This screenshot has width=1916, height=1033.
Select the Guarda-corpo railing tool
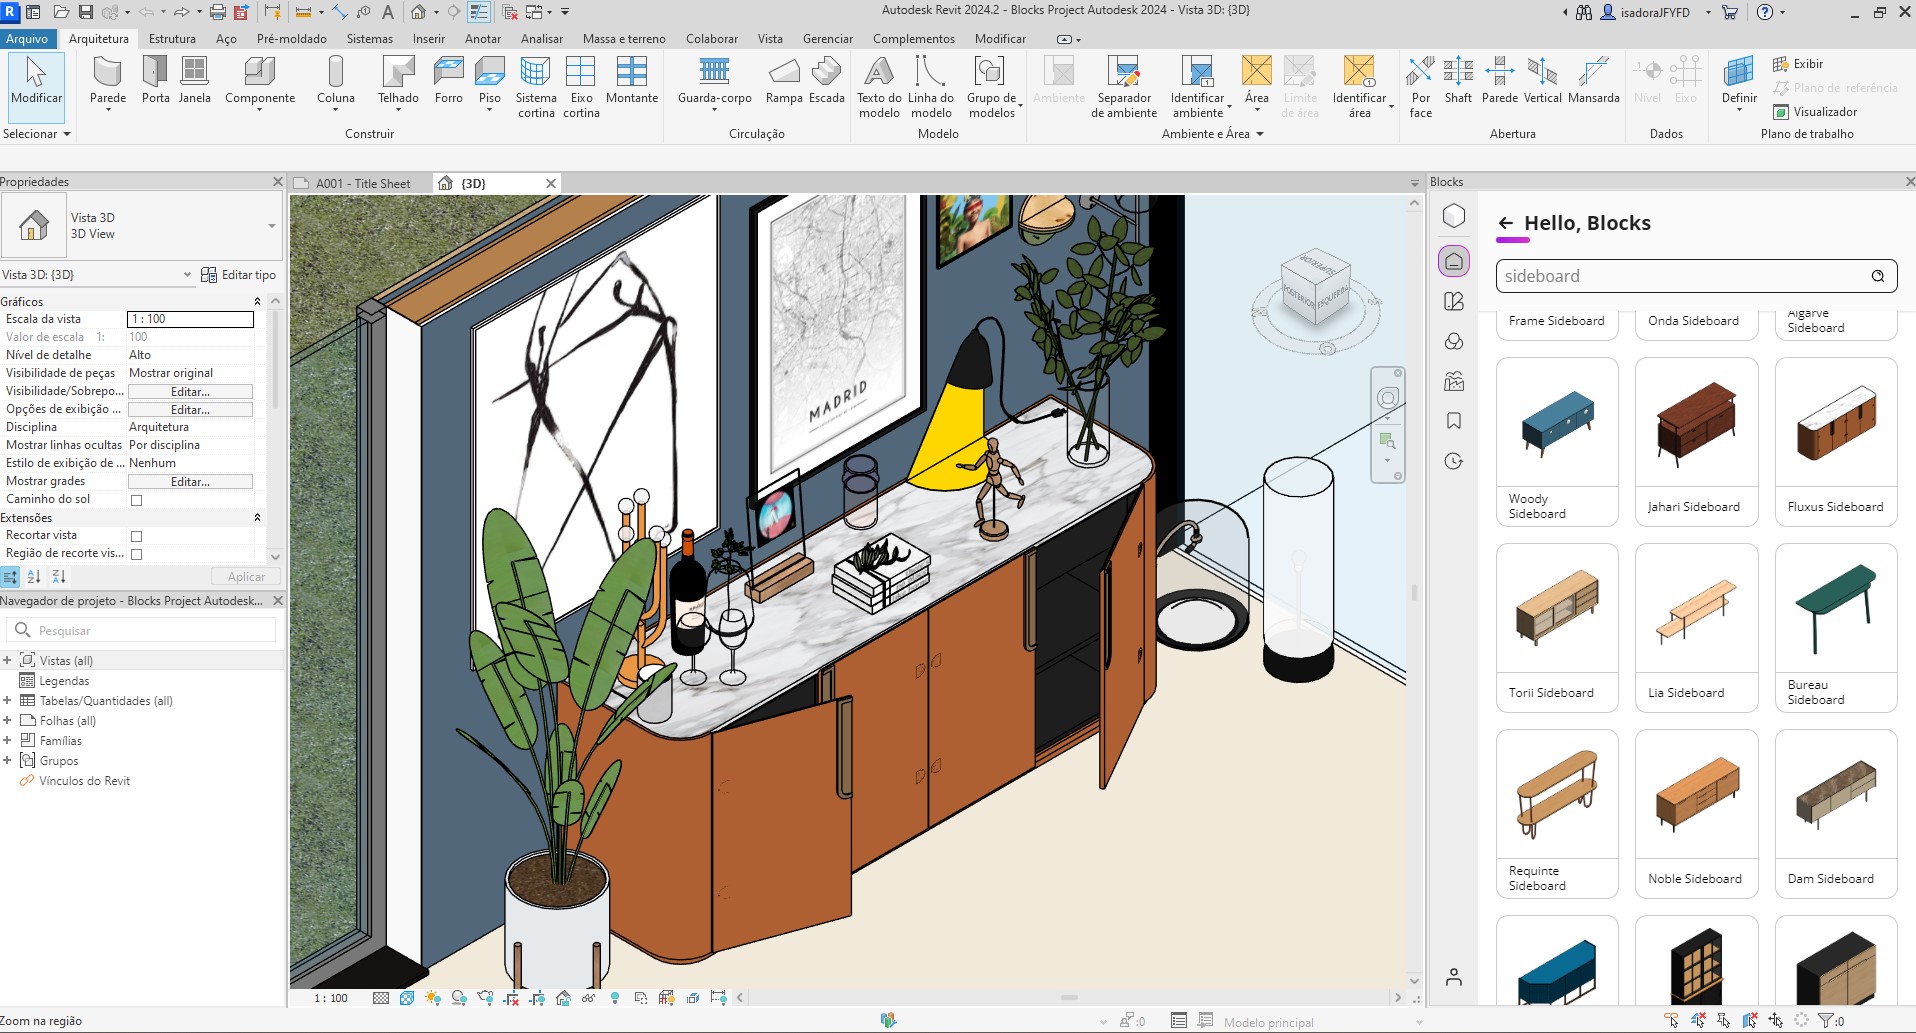click(x=715, y=80)
